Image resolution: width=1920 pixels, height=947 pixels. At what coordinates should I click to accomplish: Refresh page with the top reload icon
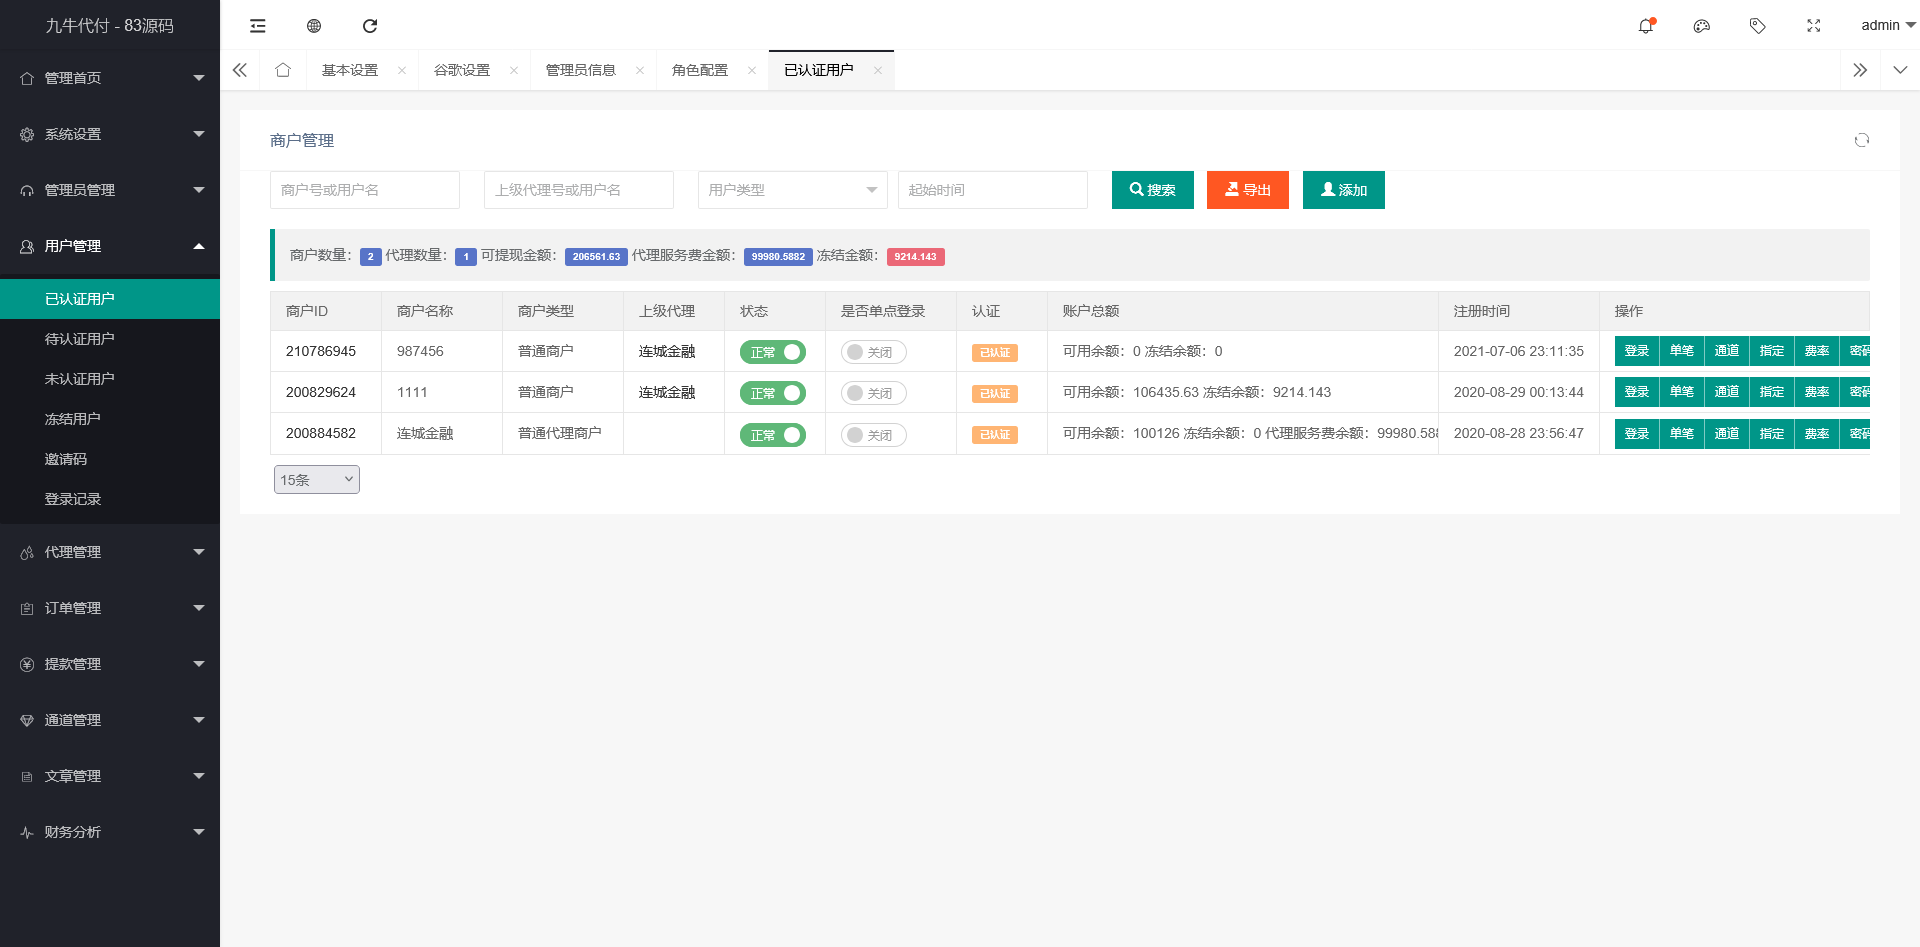[370, 26]
